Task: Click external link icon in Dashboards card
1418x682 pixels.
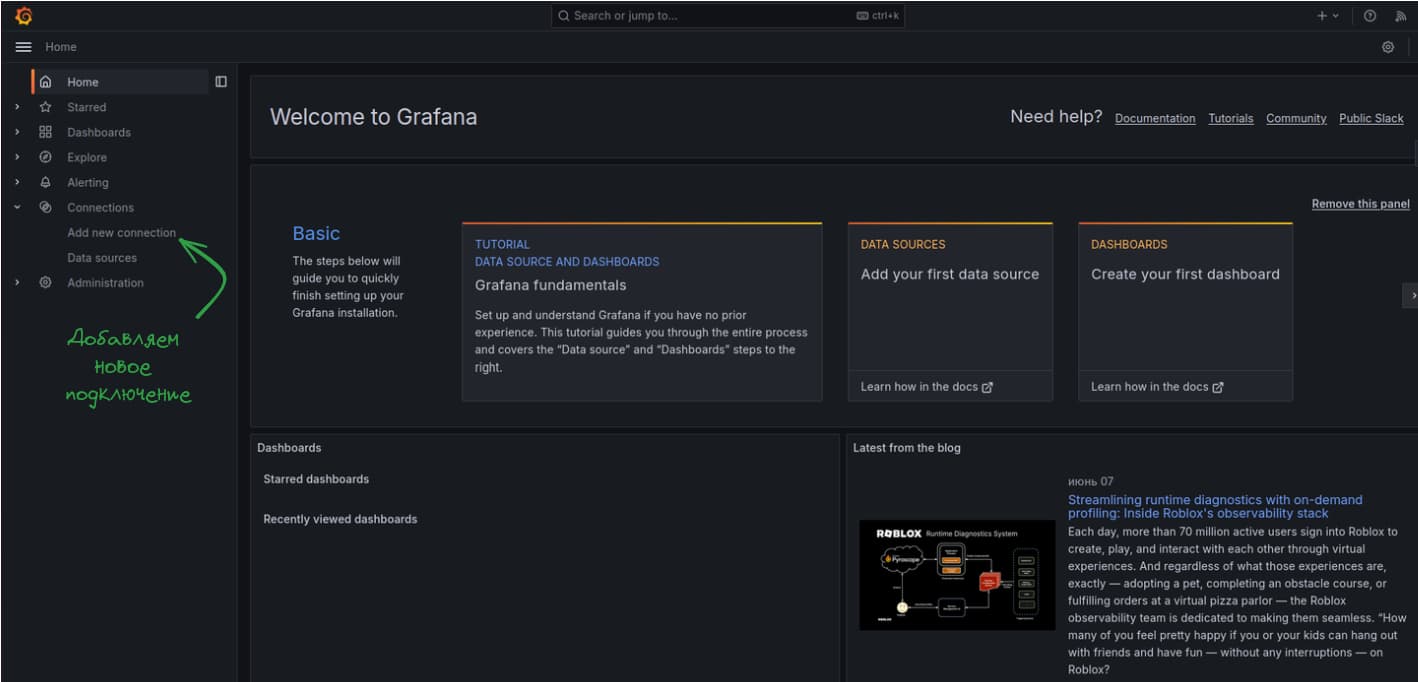Action: click(1218, 387)
